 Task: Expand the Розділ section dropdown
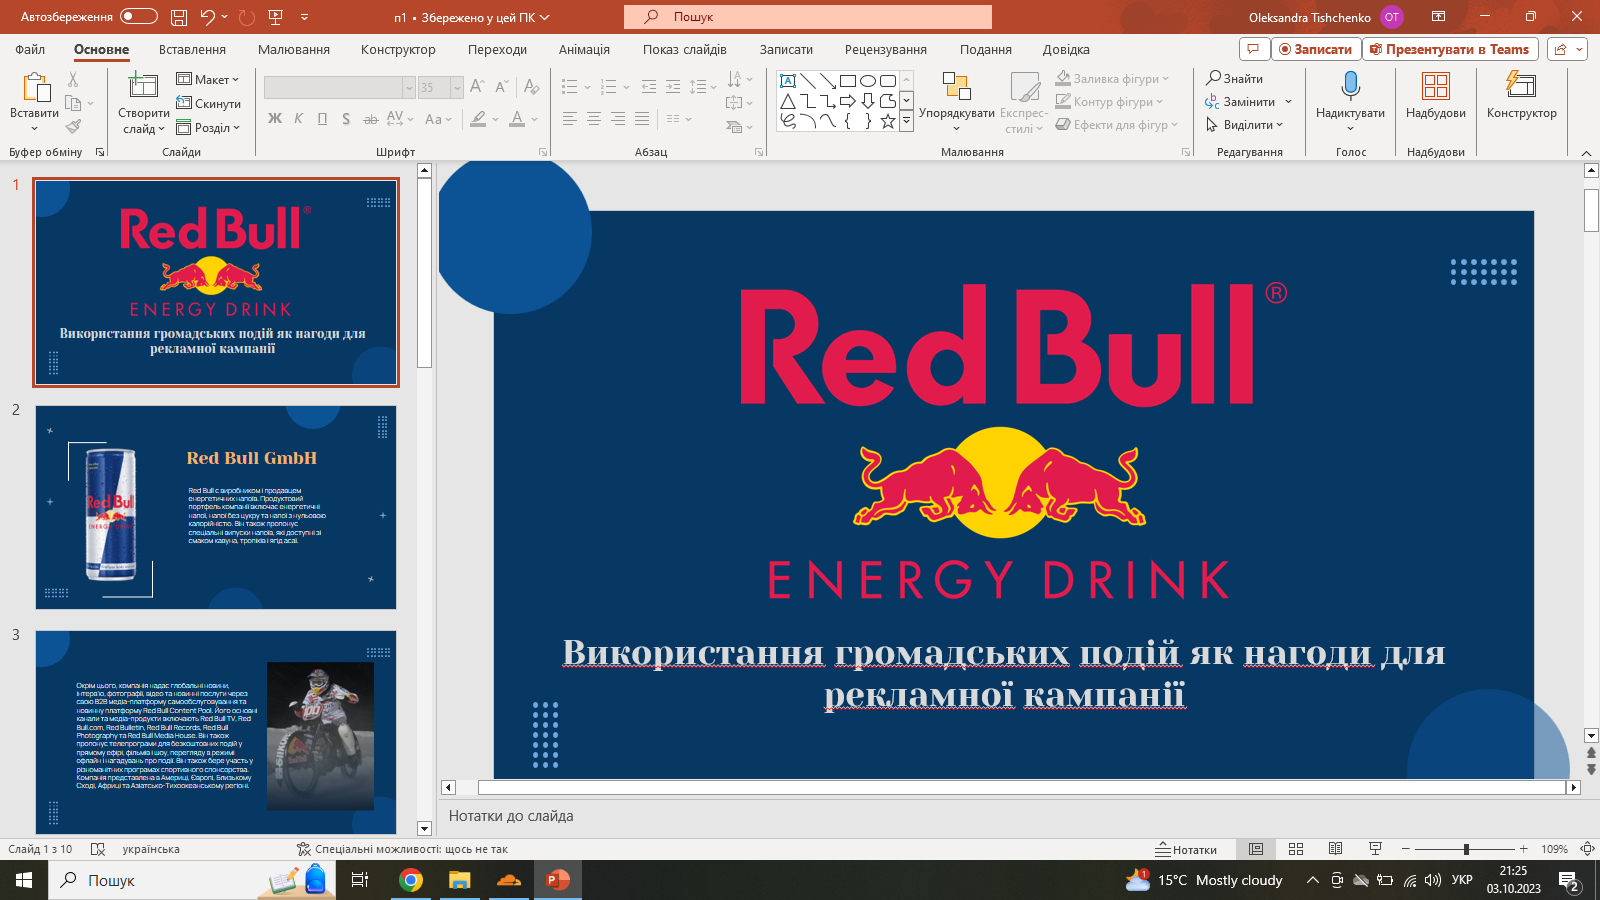coord(208,127)
